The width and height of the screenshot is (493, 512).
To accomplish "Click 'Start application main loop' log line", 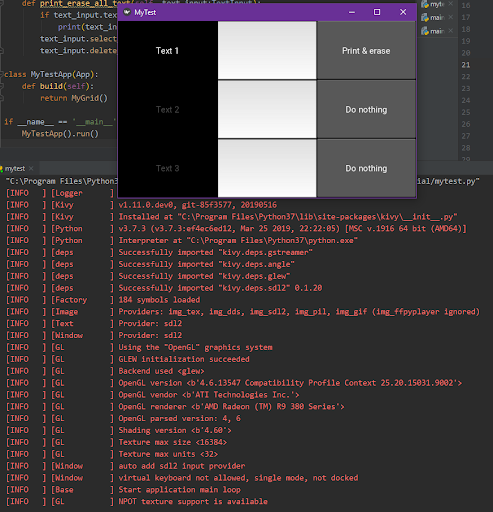I will (123, 490).
